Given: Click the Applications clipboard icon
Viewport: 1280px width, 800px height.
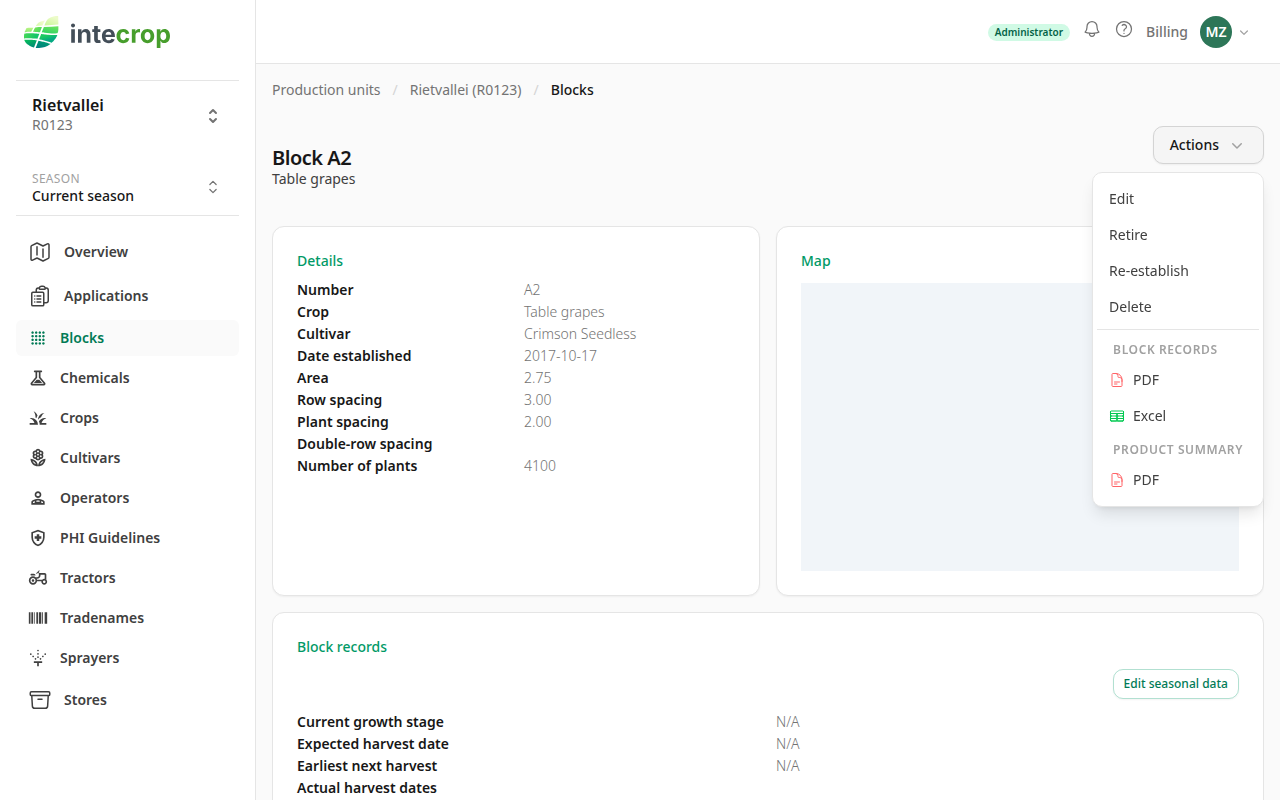Looking at the screenshot, I should [40, 296].
